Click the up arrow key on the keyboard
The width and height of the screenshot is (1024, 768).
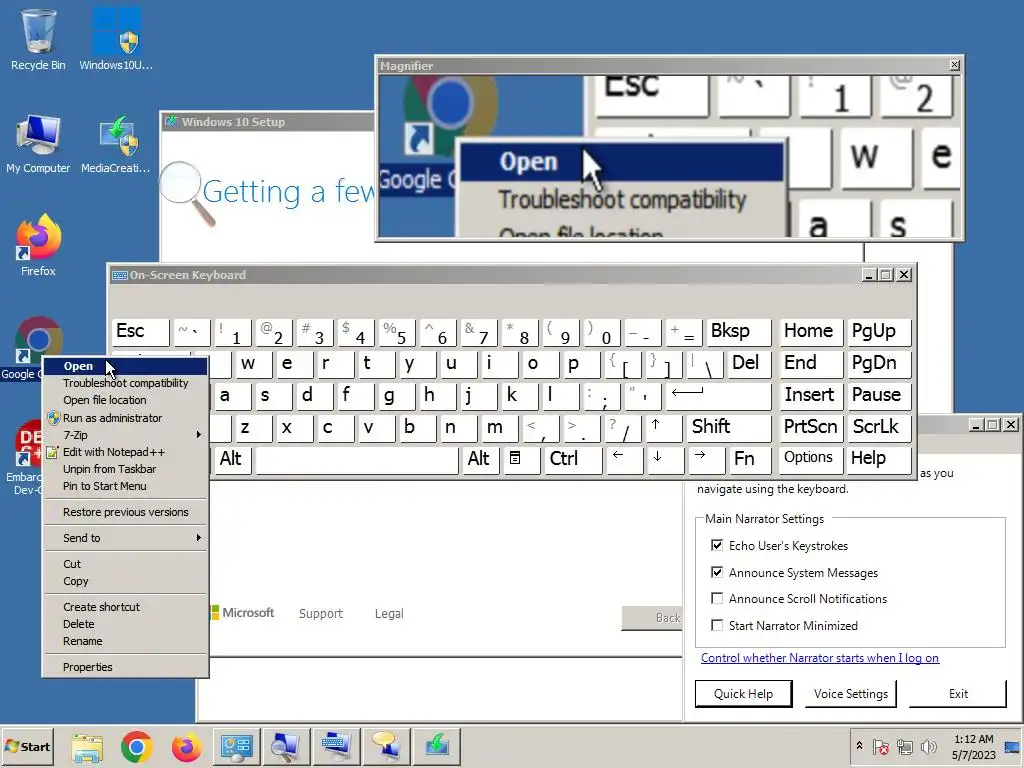point(664,427)
